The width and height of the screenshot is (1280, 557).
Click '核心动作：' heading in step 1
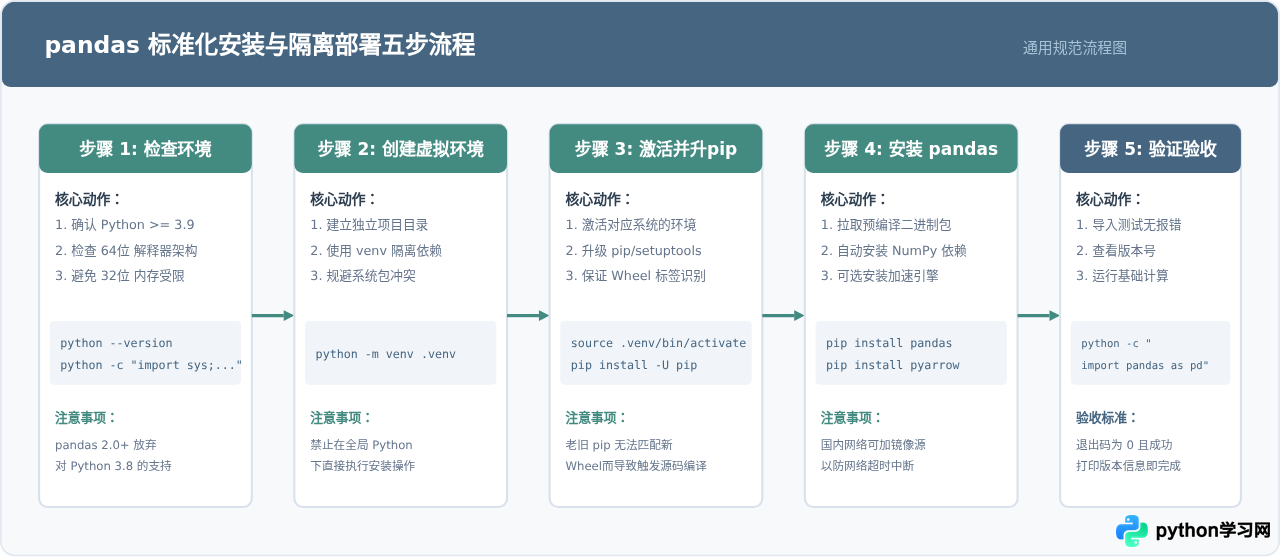coord(88,199)
